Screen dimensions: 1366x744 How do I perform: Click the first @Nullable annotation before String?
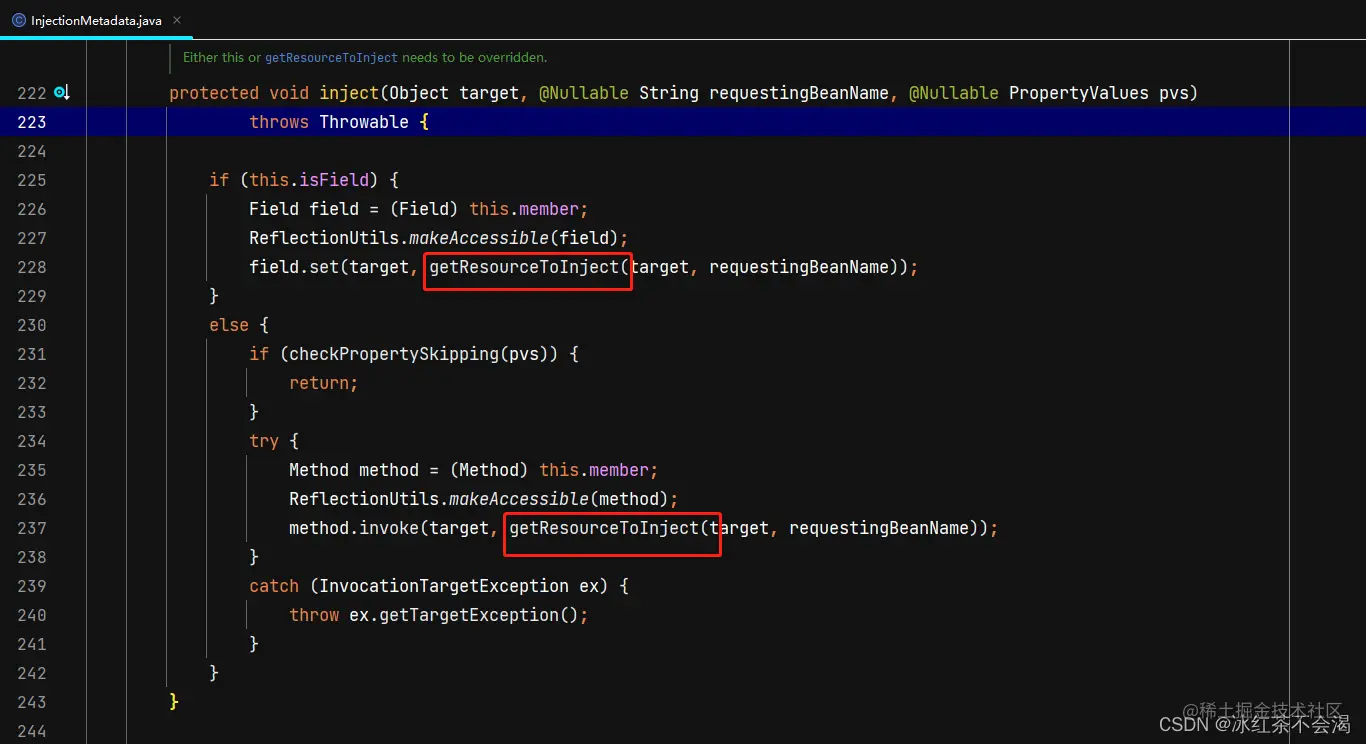coord(584,93)
